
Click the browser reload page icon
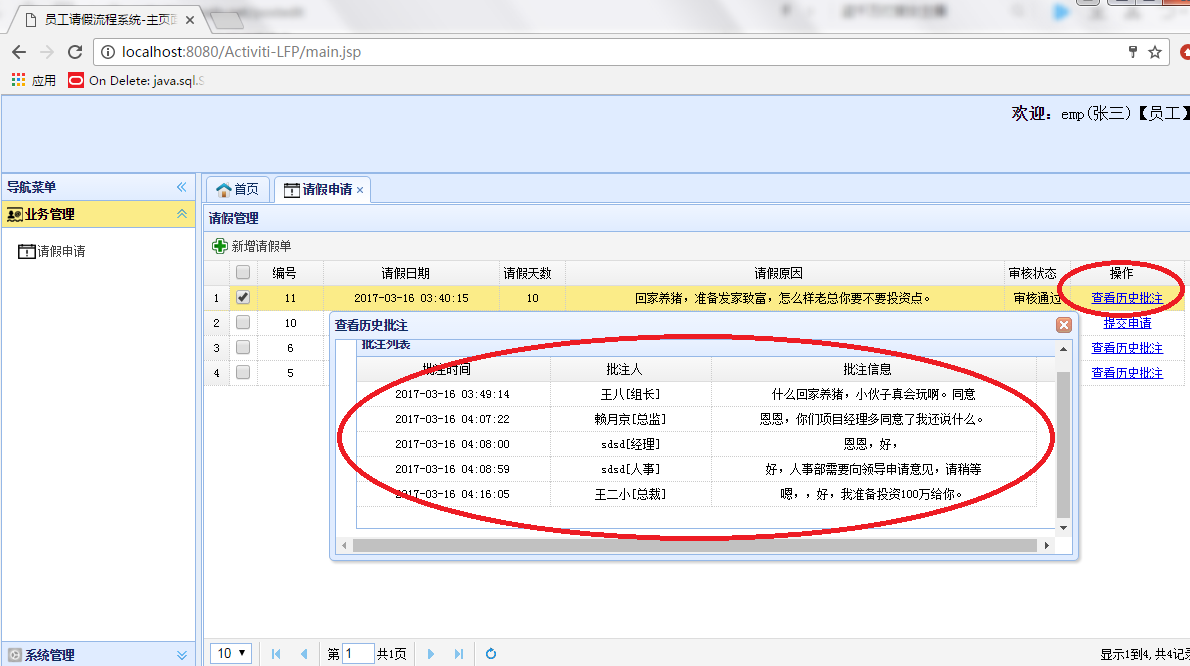point(74,52)
